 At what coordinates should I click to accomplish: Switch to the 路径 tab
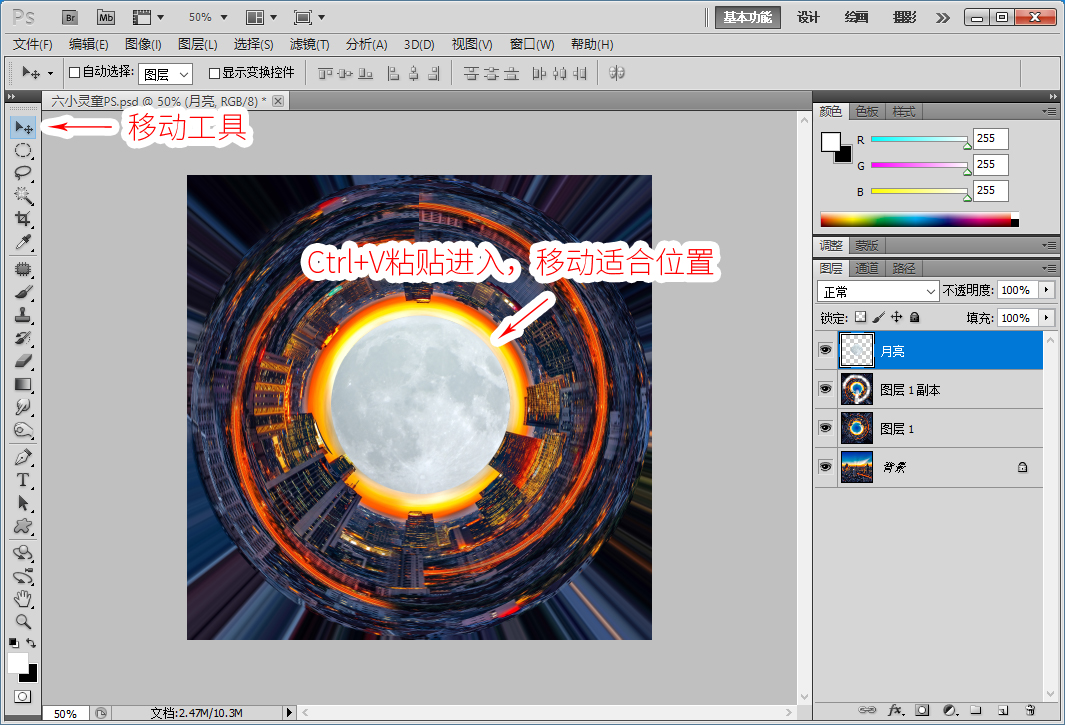coord(903,268)
